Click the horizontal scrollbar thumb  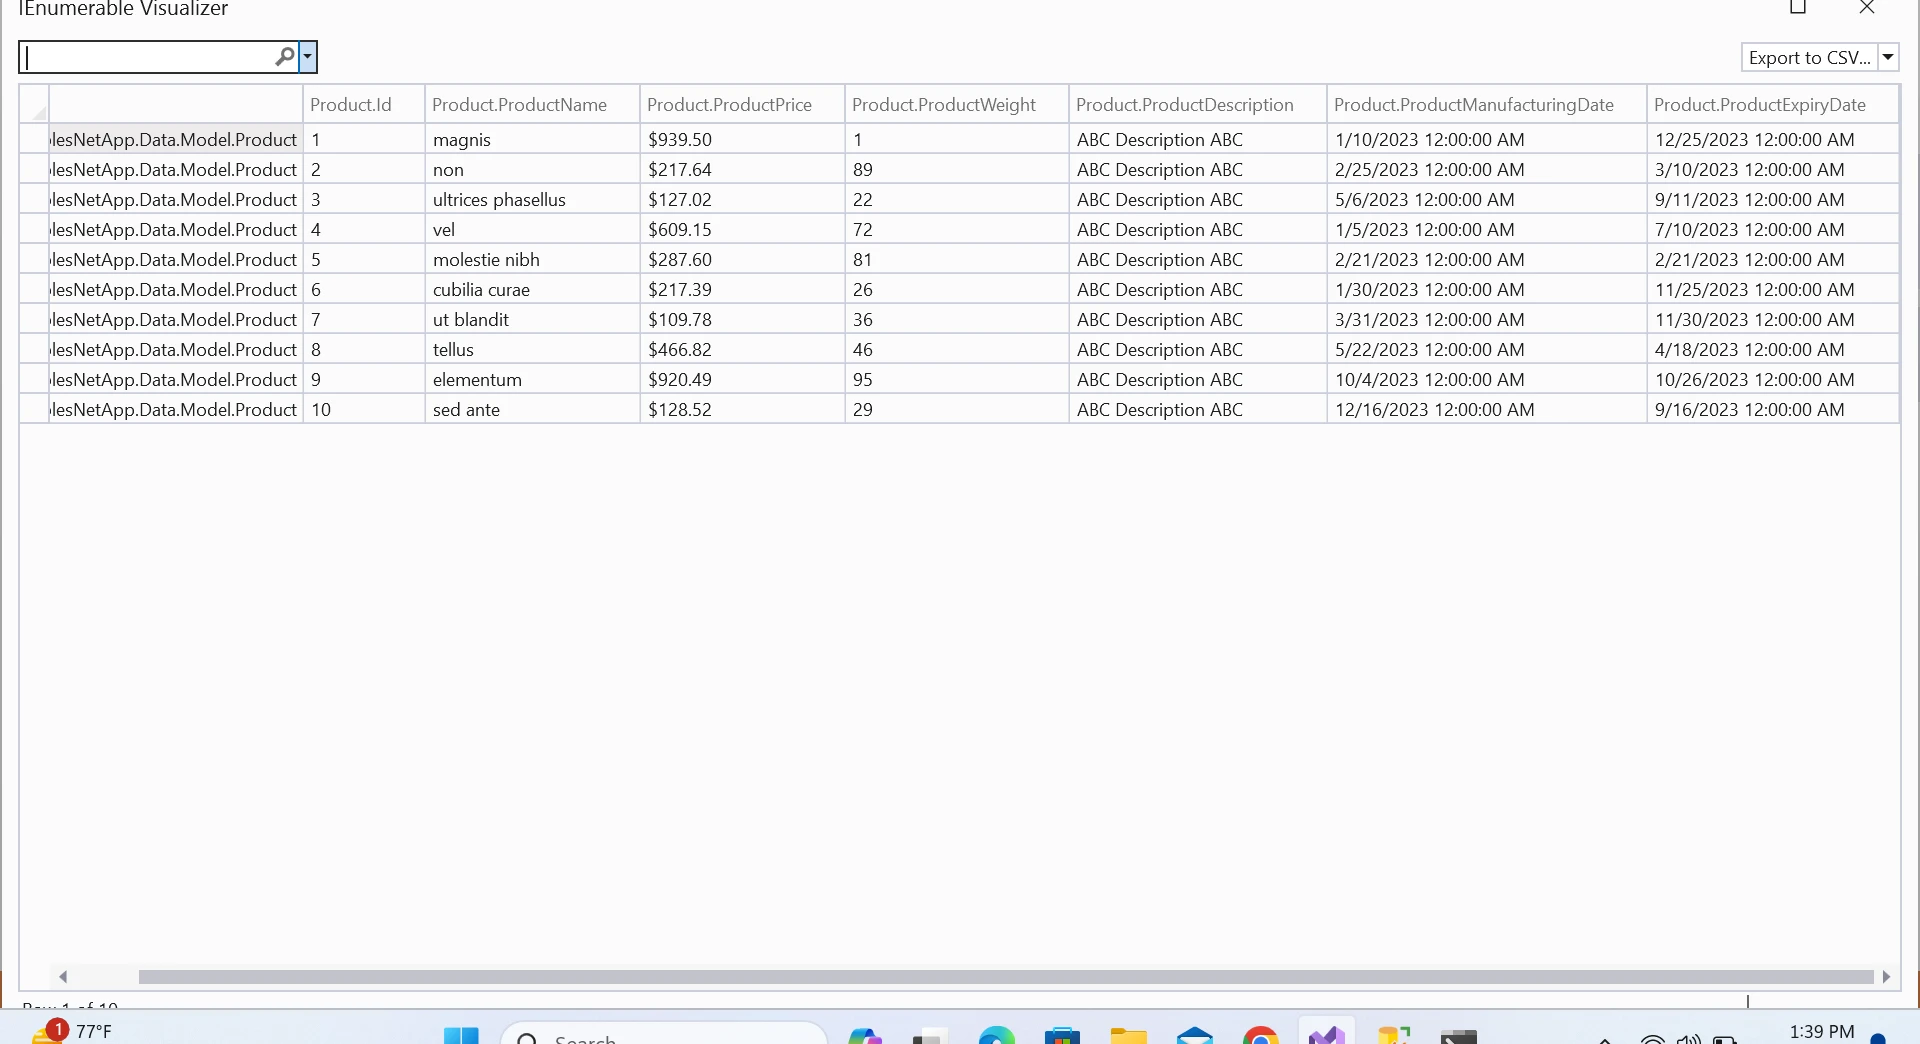(1006, 976)
